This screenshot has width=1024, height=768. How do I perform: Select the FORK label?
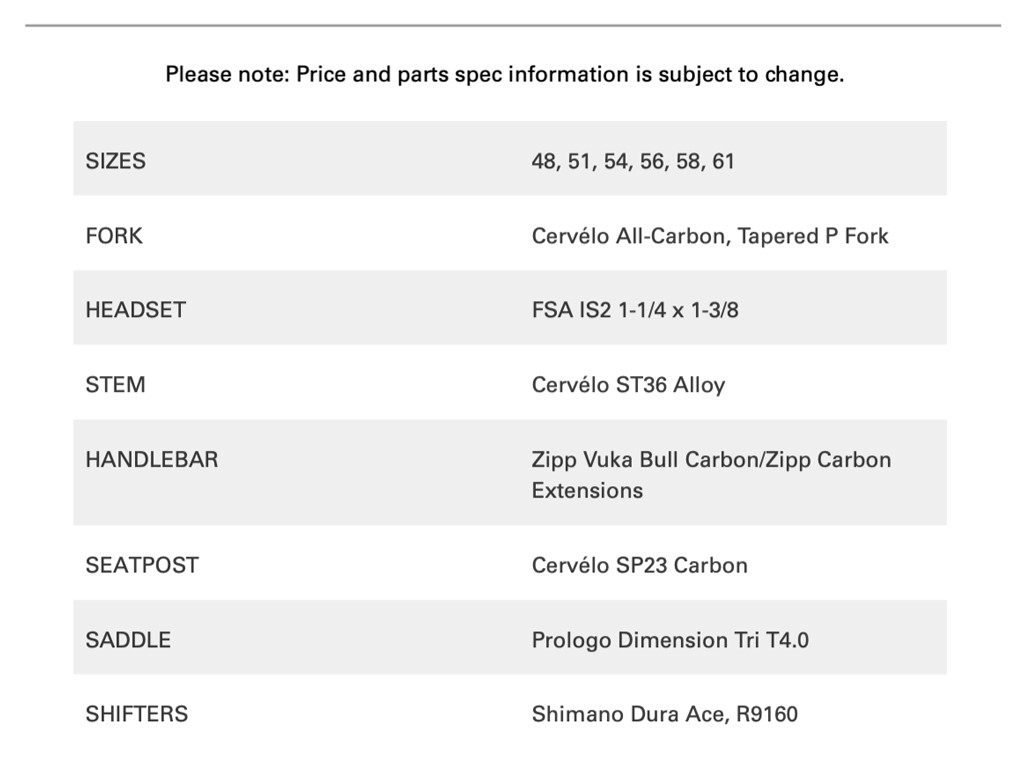(x=114, y=236)
